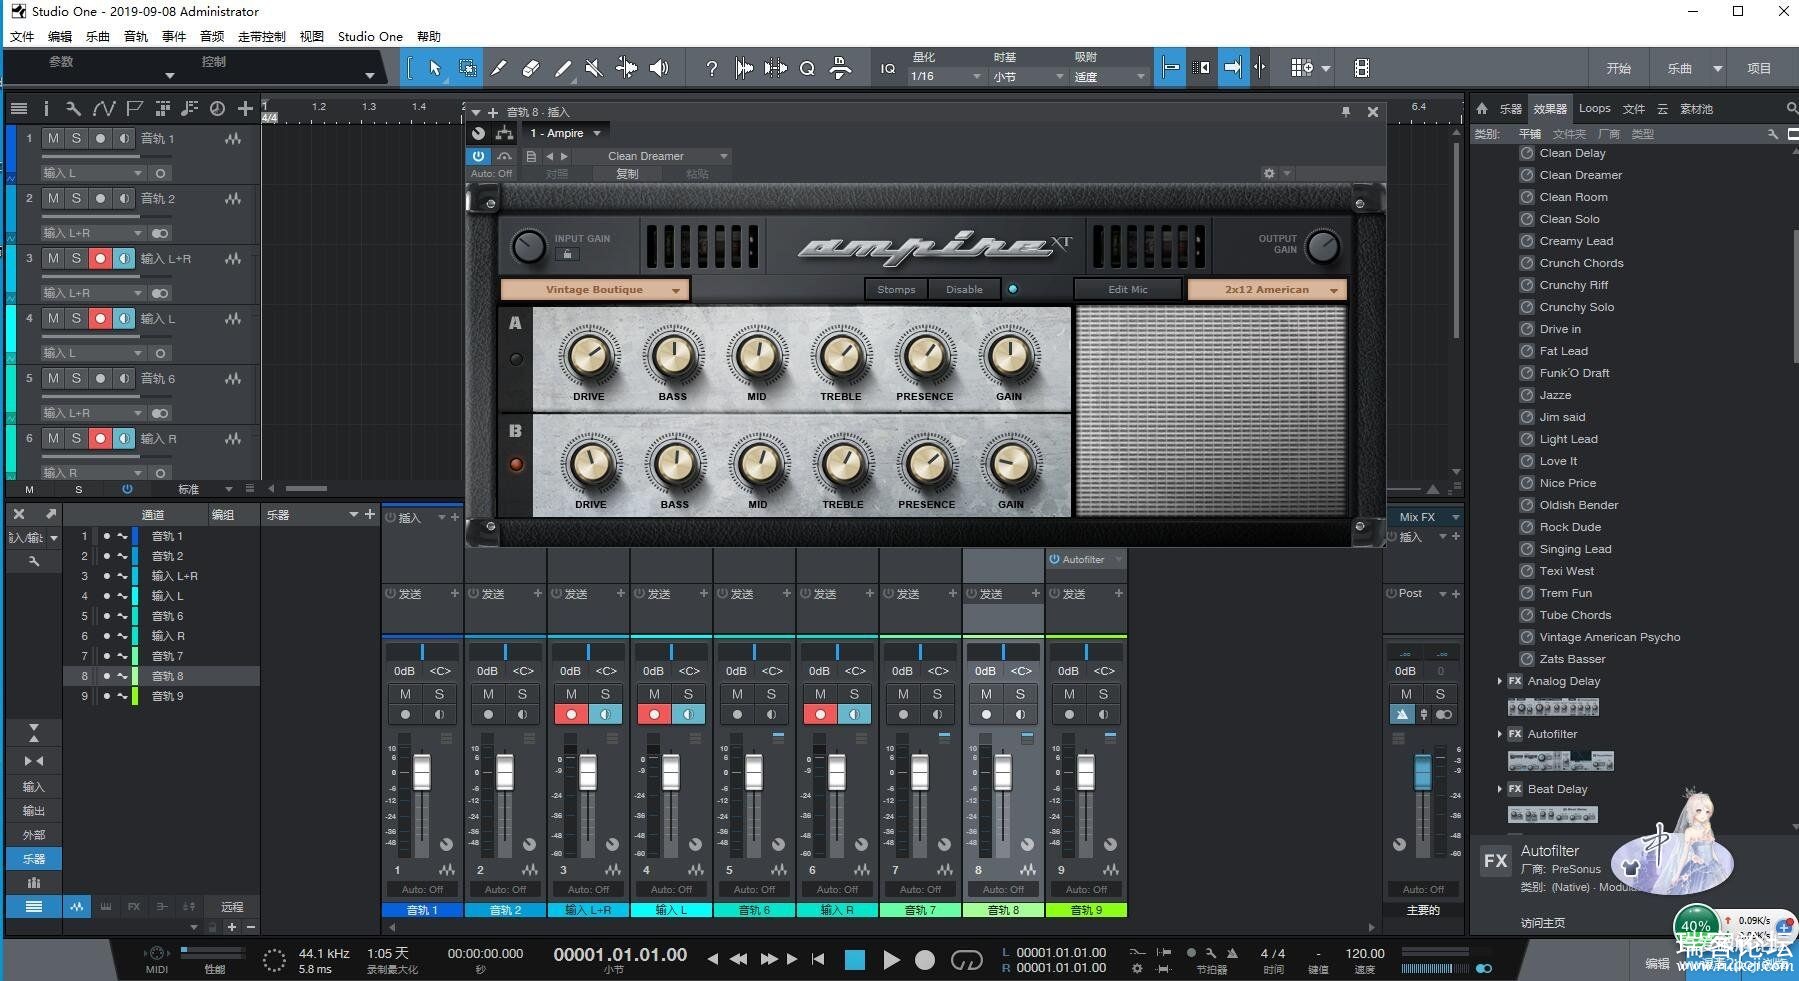Select the Arrow tool in the toolbar
The width and height of the screenshot is (1799, 981).
[434, 68]
